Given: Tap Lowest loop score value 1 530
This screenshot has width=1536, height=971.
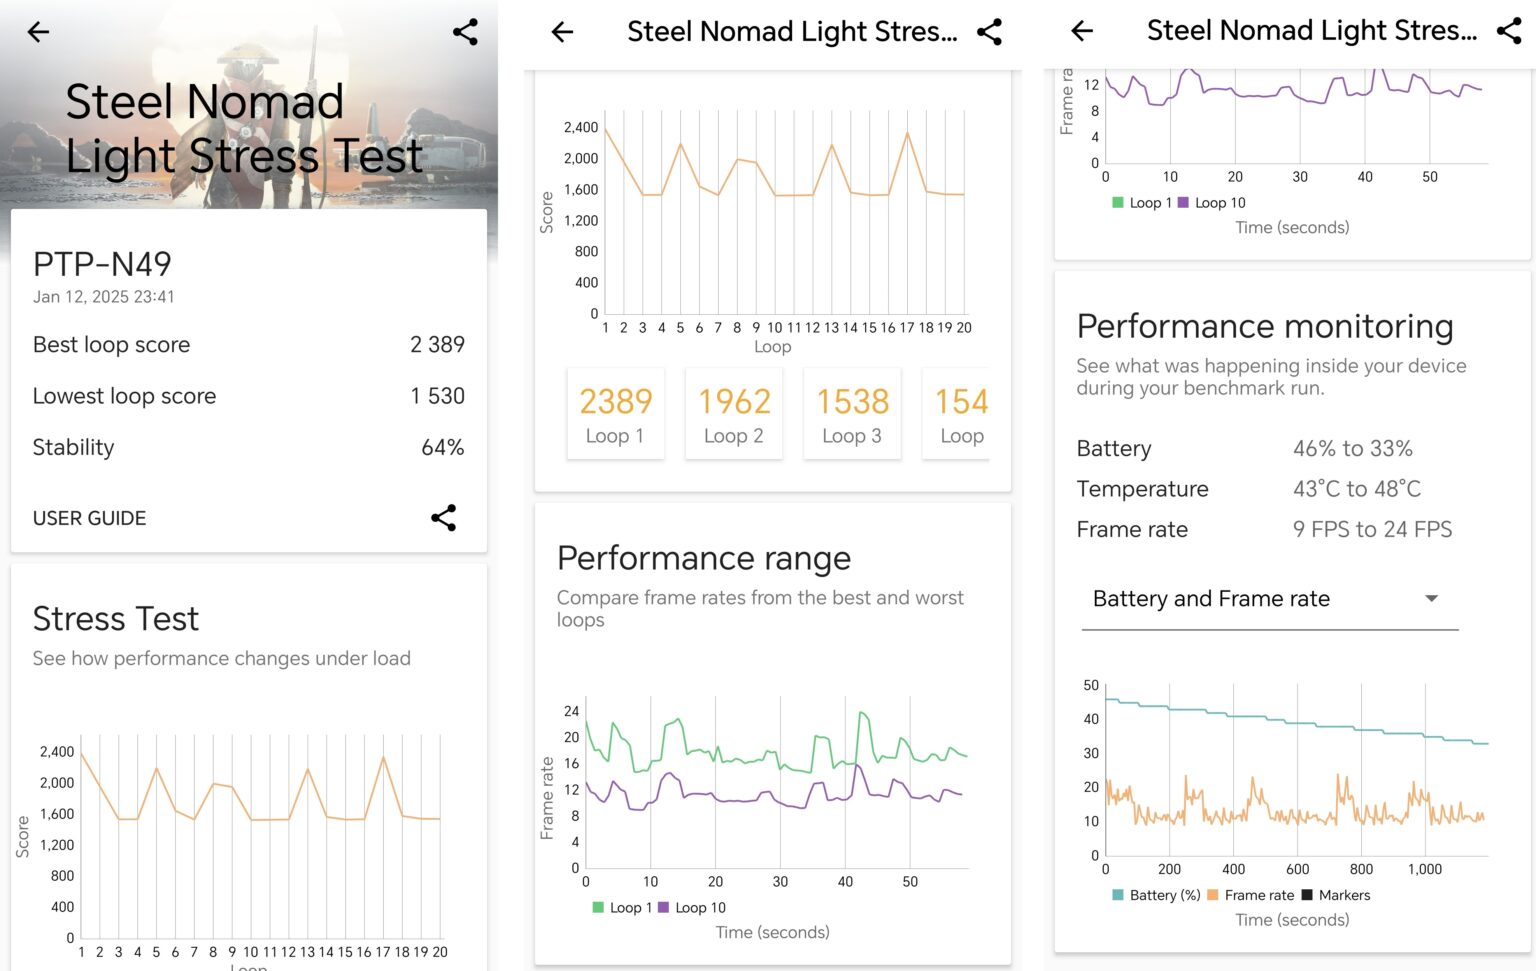Looking at the screenshot, I should (x=437, y=396).
